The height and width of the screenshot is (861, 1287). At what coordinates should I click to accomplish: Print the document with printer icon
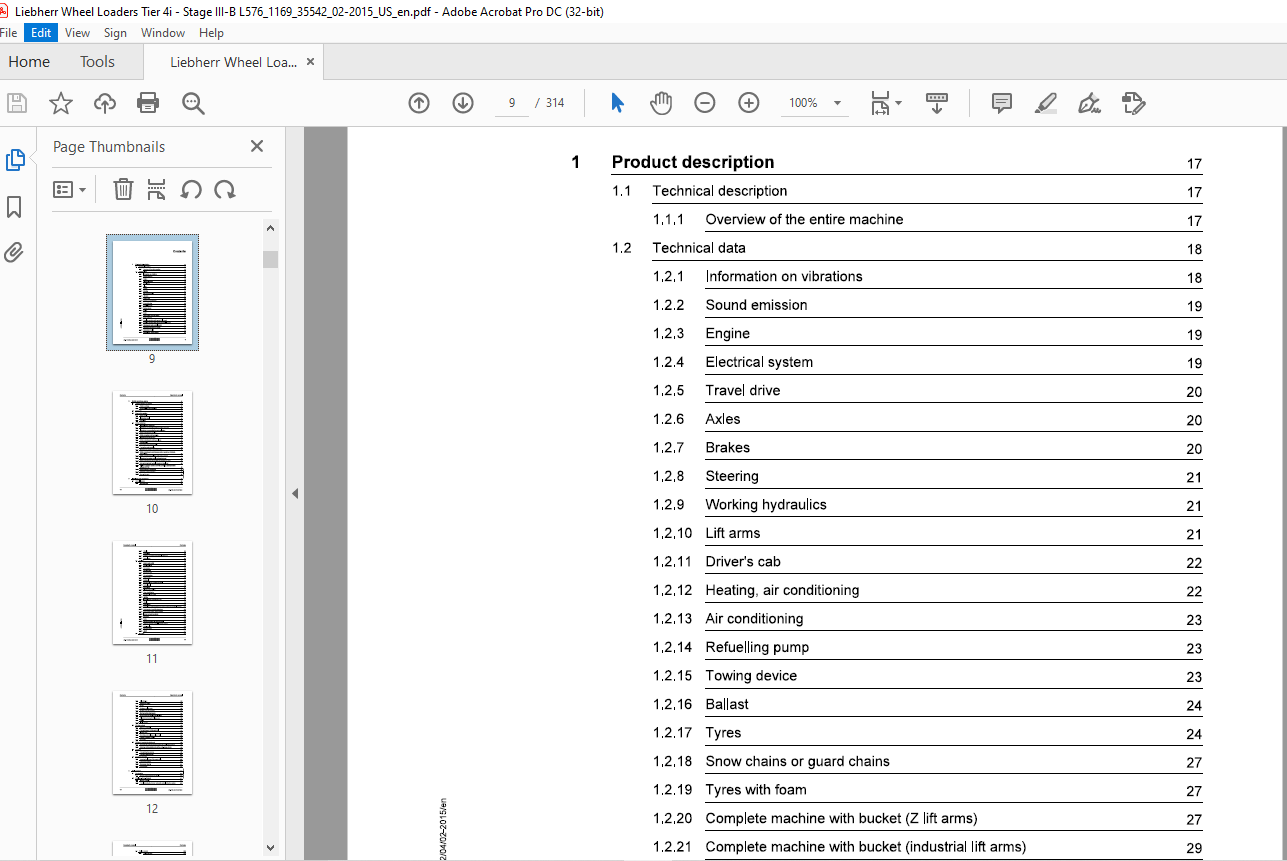click(148, 103)
